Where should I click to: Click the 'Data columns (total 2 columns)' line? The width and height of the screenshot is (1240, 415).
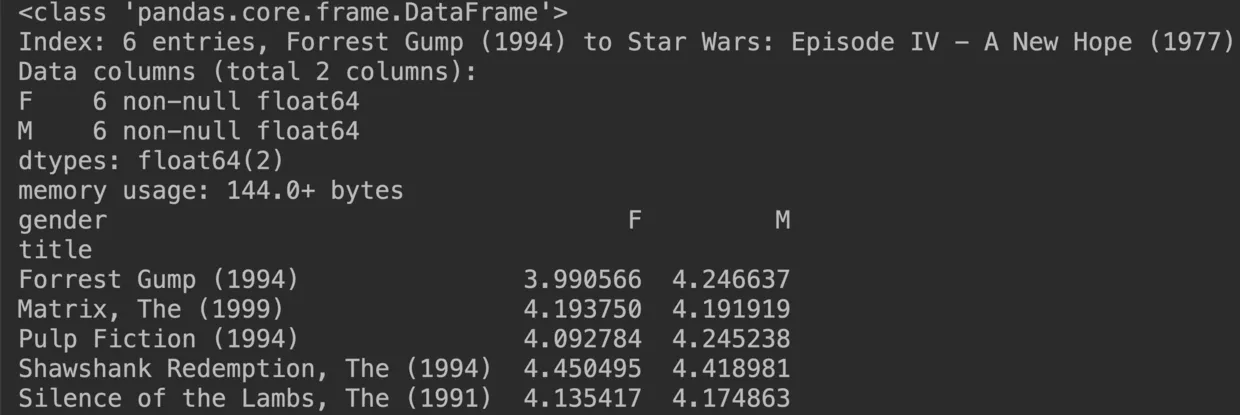248,73
